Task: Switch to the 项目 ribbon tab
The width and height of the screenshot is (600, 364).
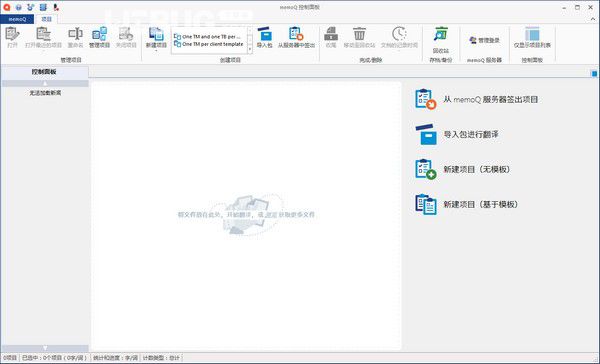Action: click(46, 19)
